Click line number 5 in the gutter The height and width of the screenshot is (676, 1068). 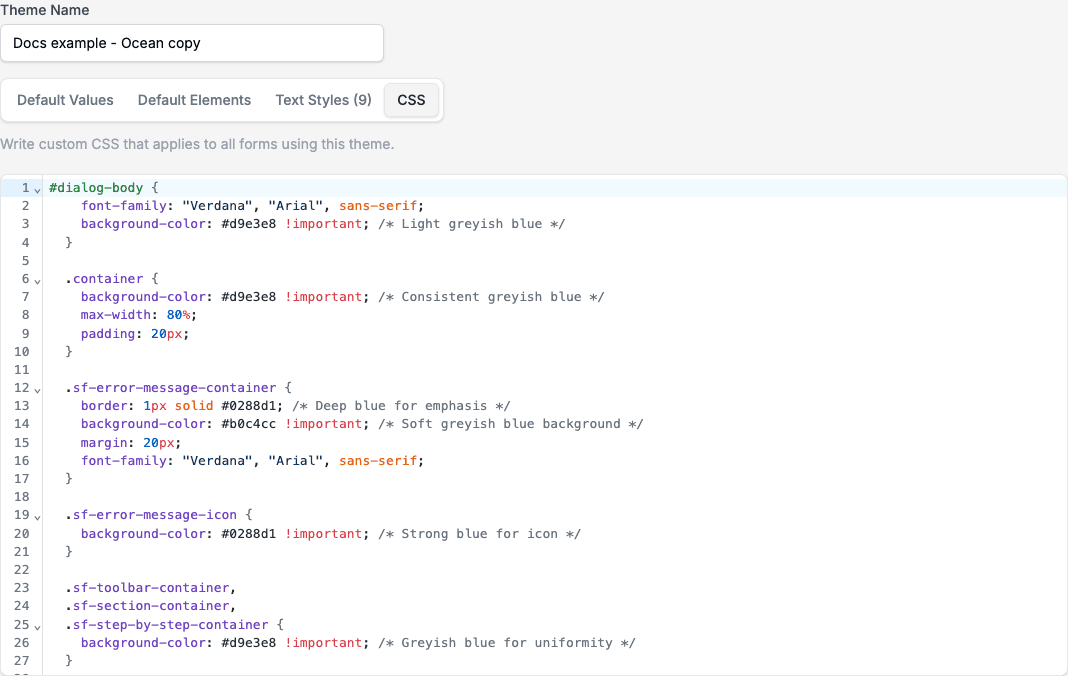pos(25,261)
